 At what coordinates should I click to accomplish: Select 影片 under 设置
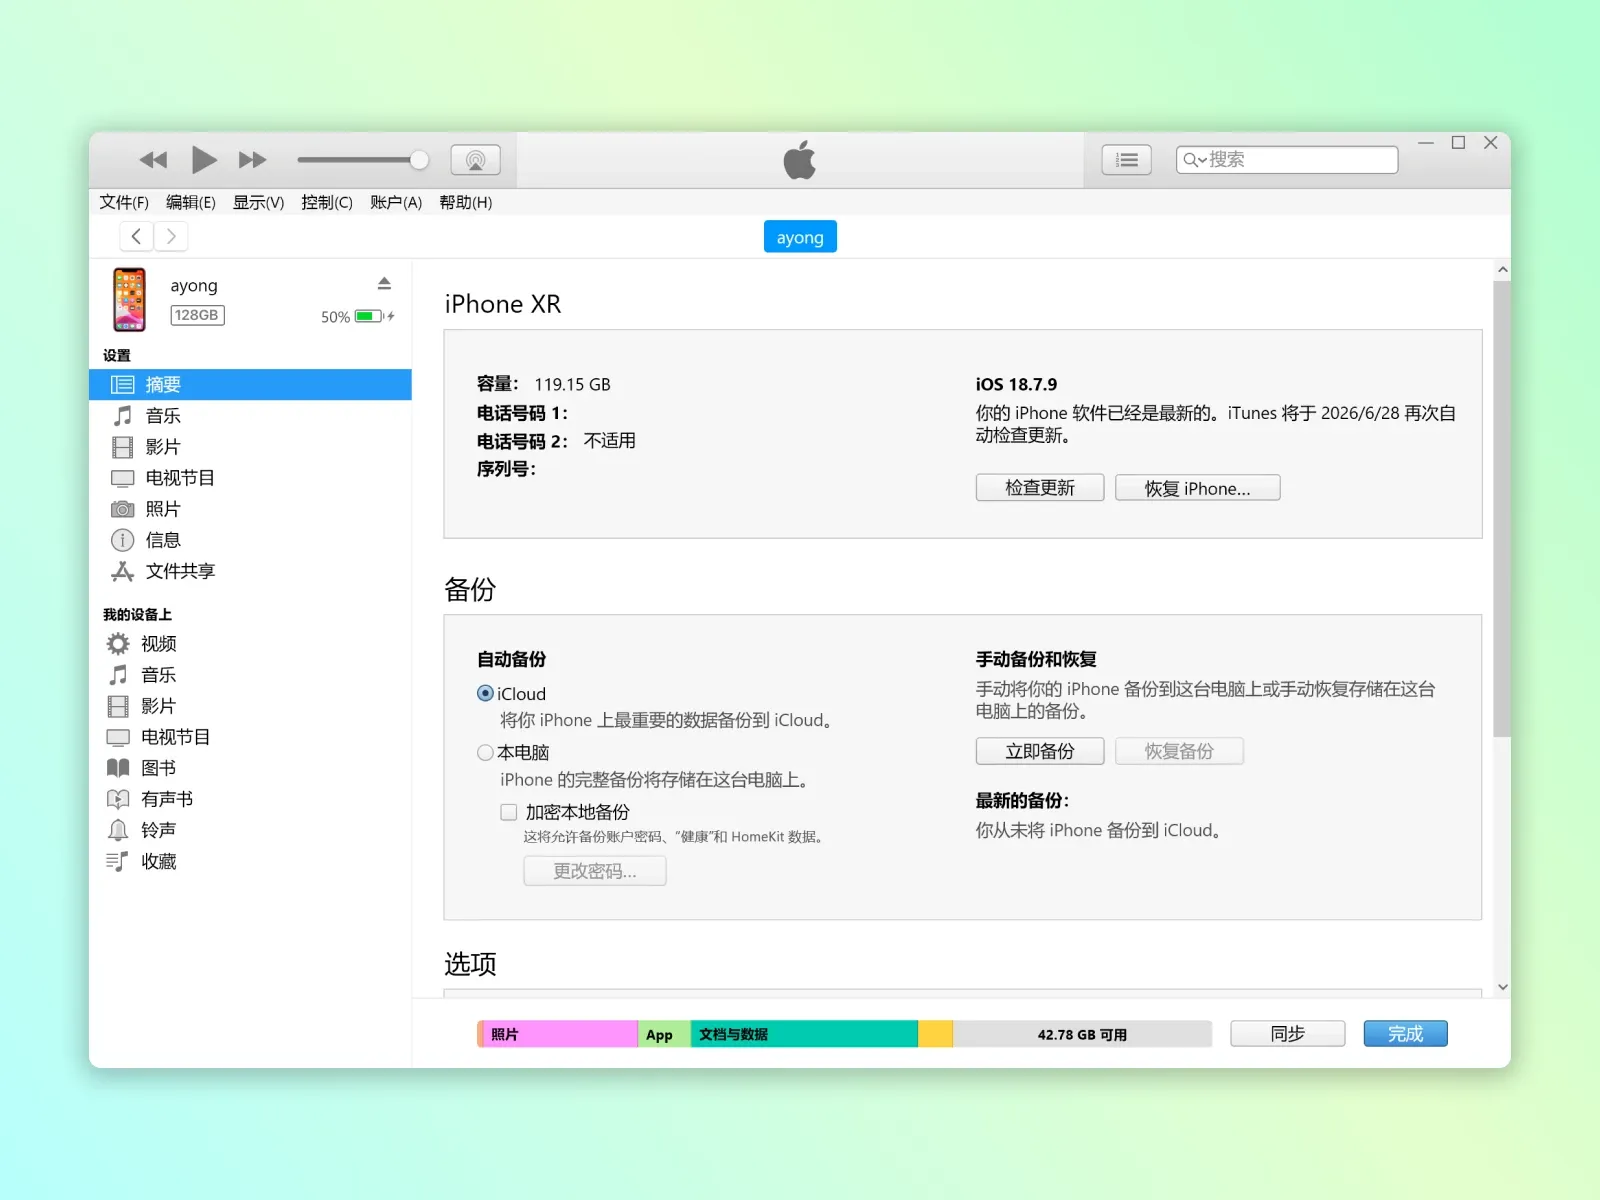[250, 447]
